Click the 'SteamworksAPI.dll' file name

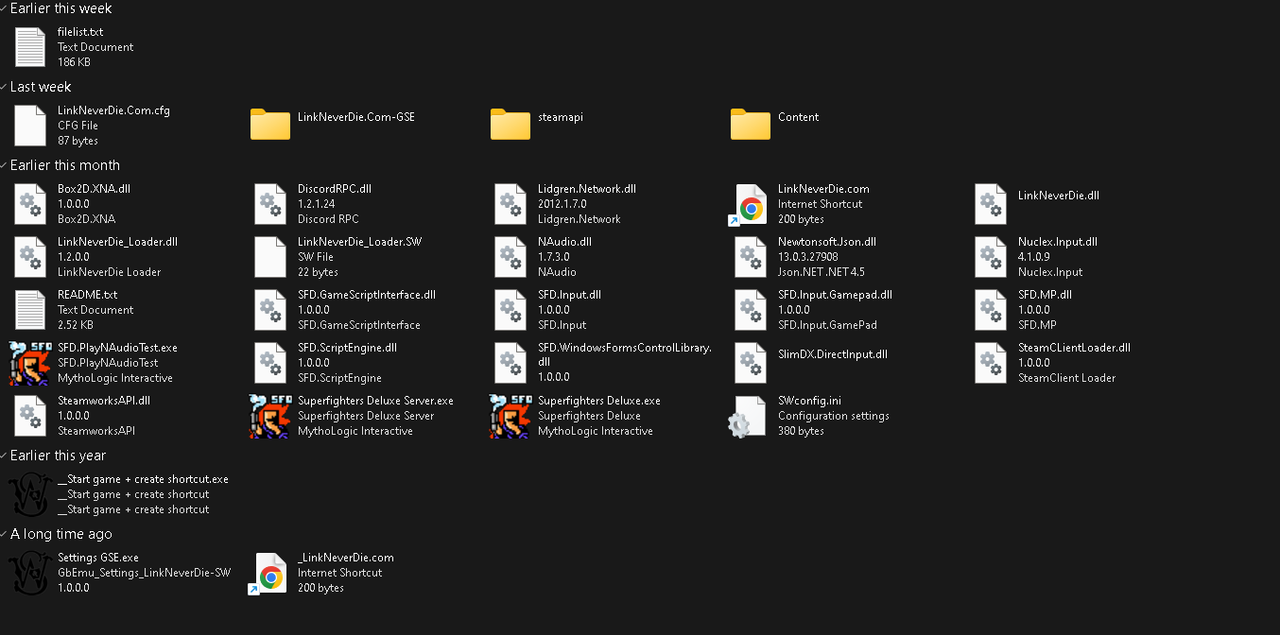(104, 401)
